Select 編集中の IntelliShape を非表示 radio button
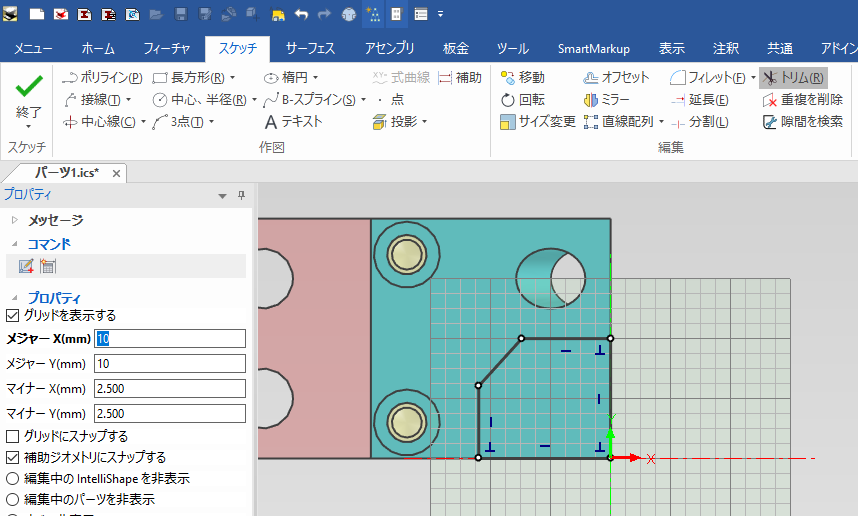 pos(13,478)
